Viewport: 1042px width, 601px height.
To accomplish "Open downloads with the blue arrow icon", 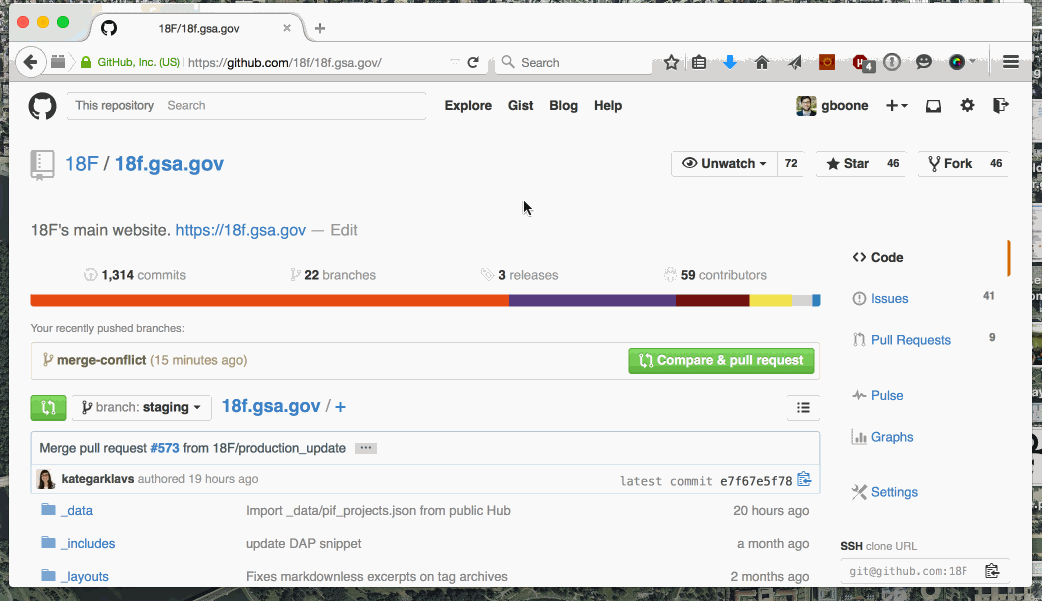I will point(730,62).
